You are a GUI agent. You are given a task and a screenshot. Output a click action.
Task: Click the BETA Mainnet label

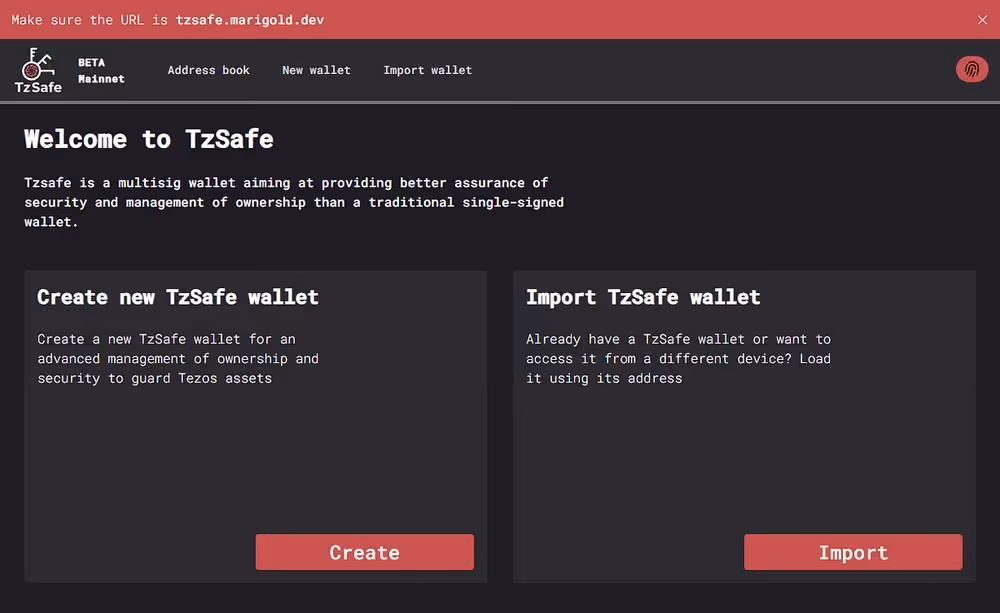click(x=100, y=70)
